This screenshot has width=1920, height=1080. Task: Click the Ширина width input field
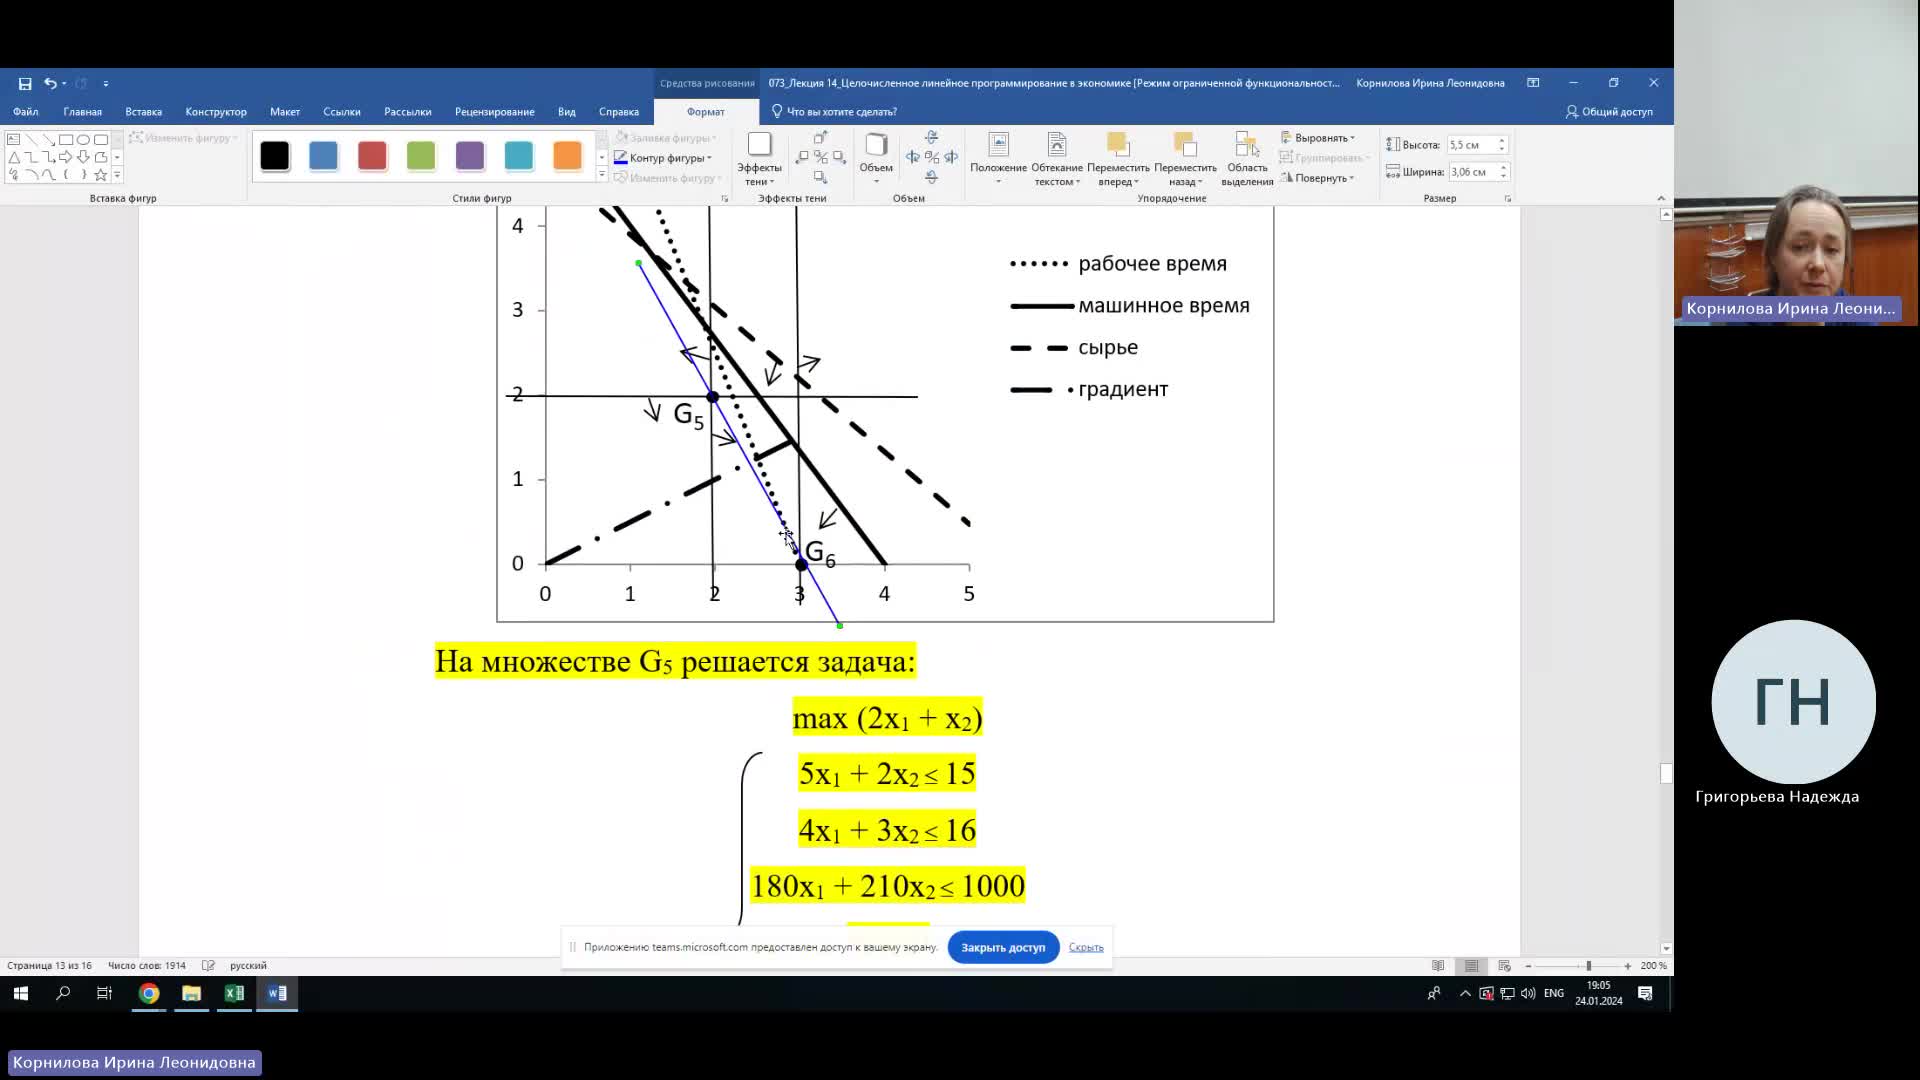tap(1471, 172)
